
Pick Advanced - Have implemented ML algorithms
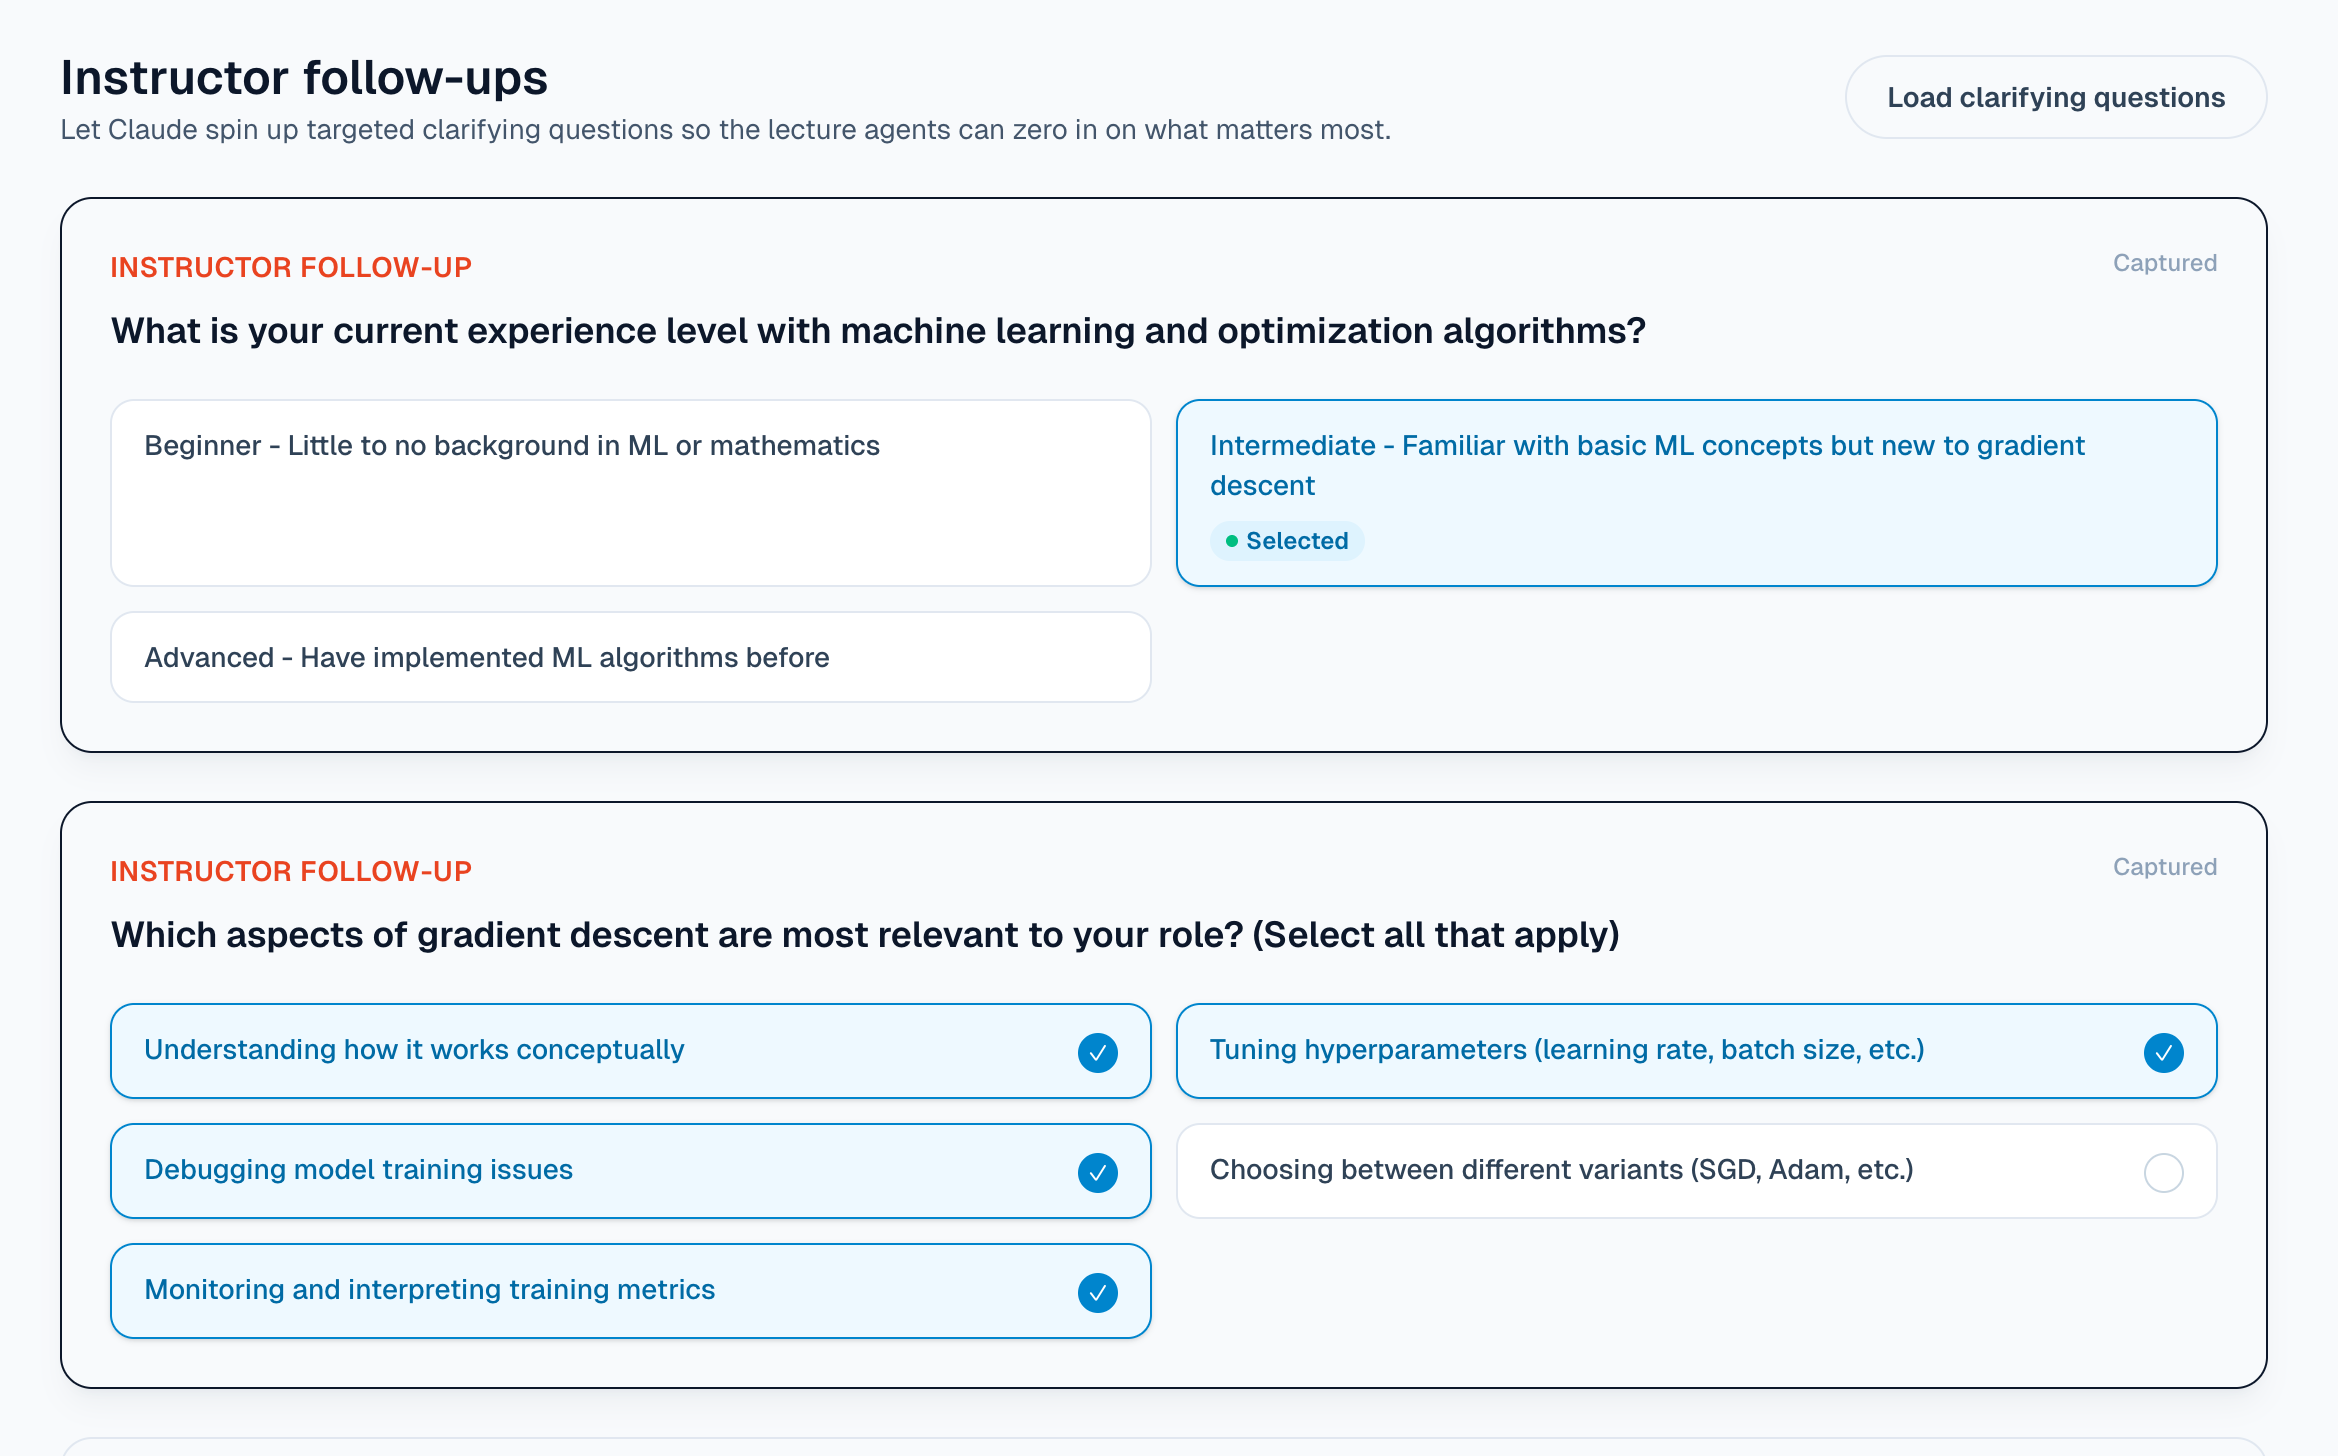(630, 657)
